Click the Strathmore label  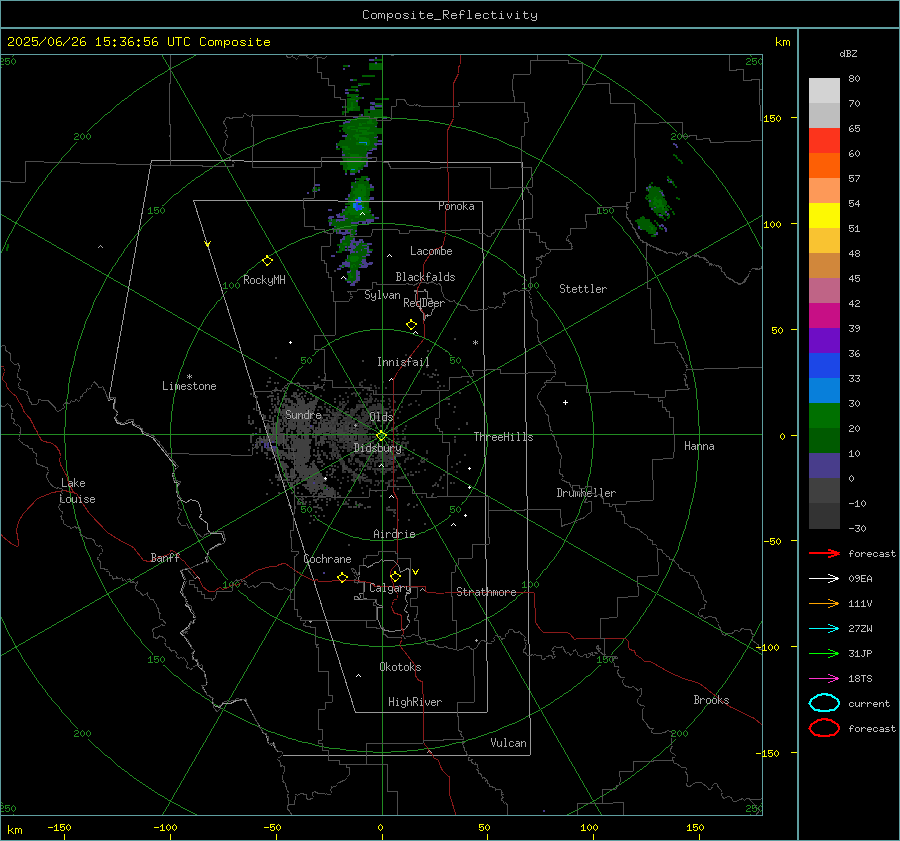point(486,592)
